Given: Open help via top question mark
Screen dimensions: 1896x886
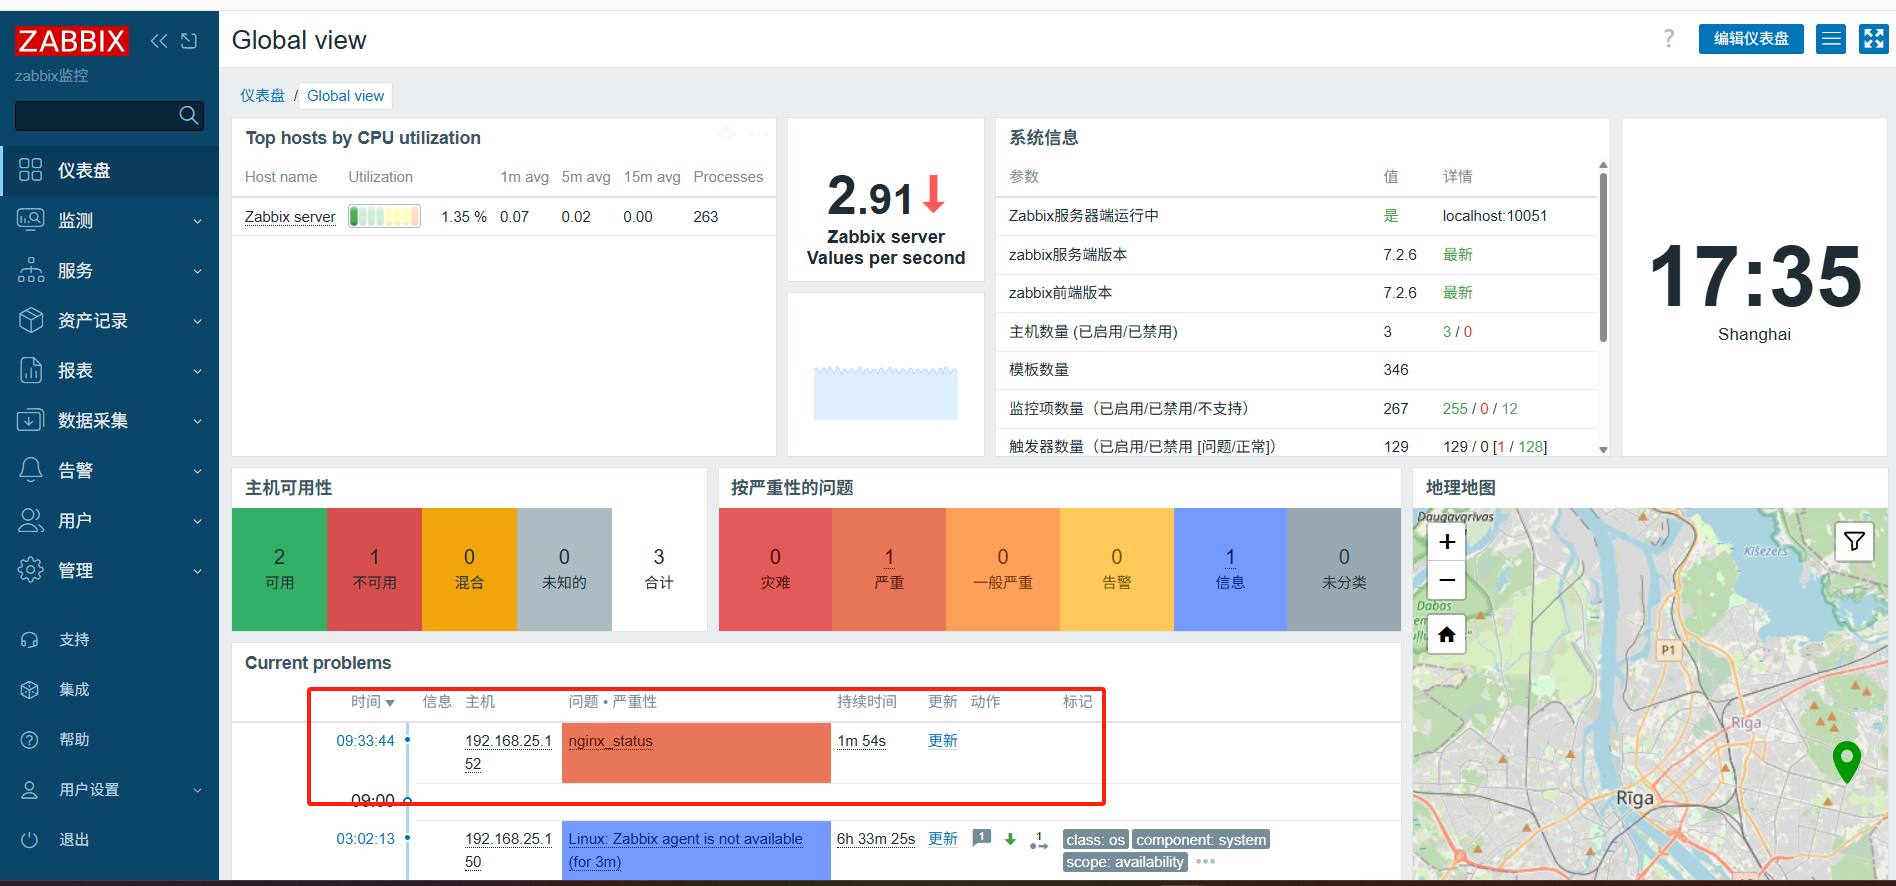Looking at the screenshot, I should pos(1669,39).
